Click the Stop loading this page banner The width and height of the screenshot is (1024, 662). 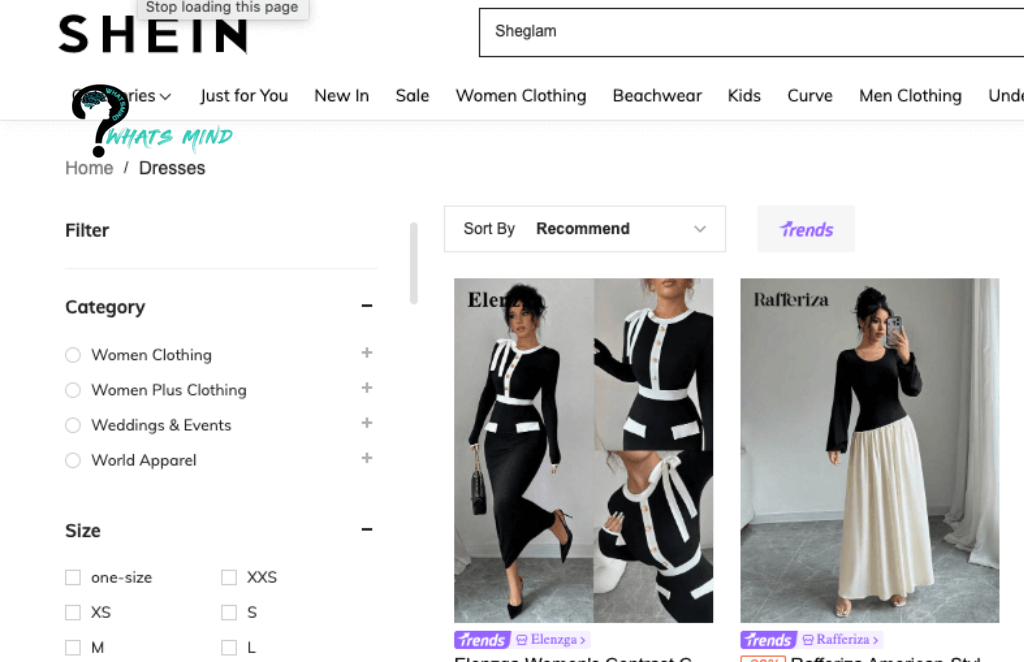click(221, 7)
